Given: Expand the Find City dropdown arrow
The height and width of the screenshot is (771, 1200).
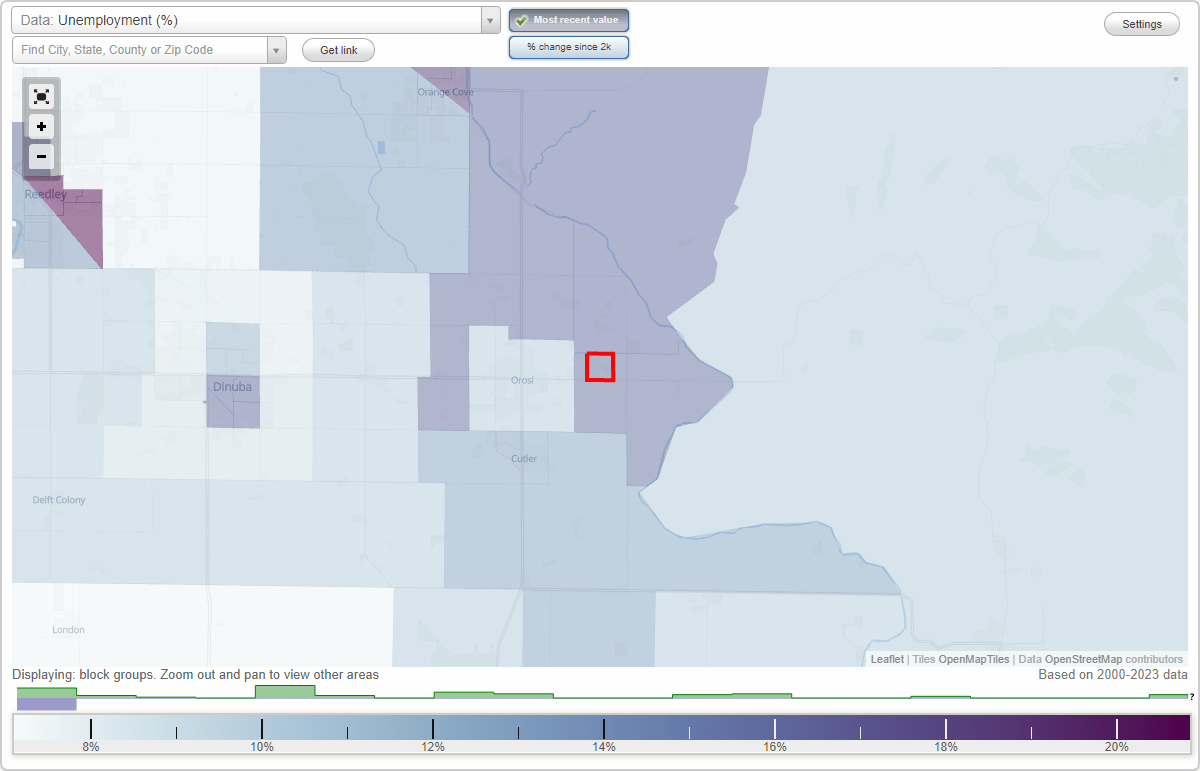Looking at the screenshot, I should tap(276, 49).
